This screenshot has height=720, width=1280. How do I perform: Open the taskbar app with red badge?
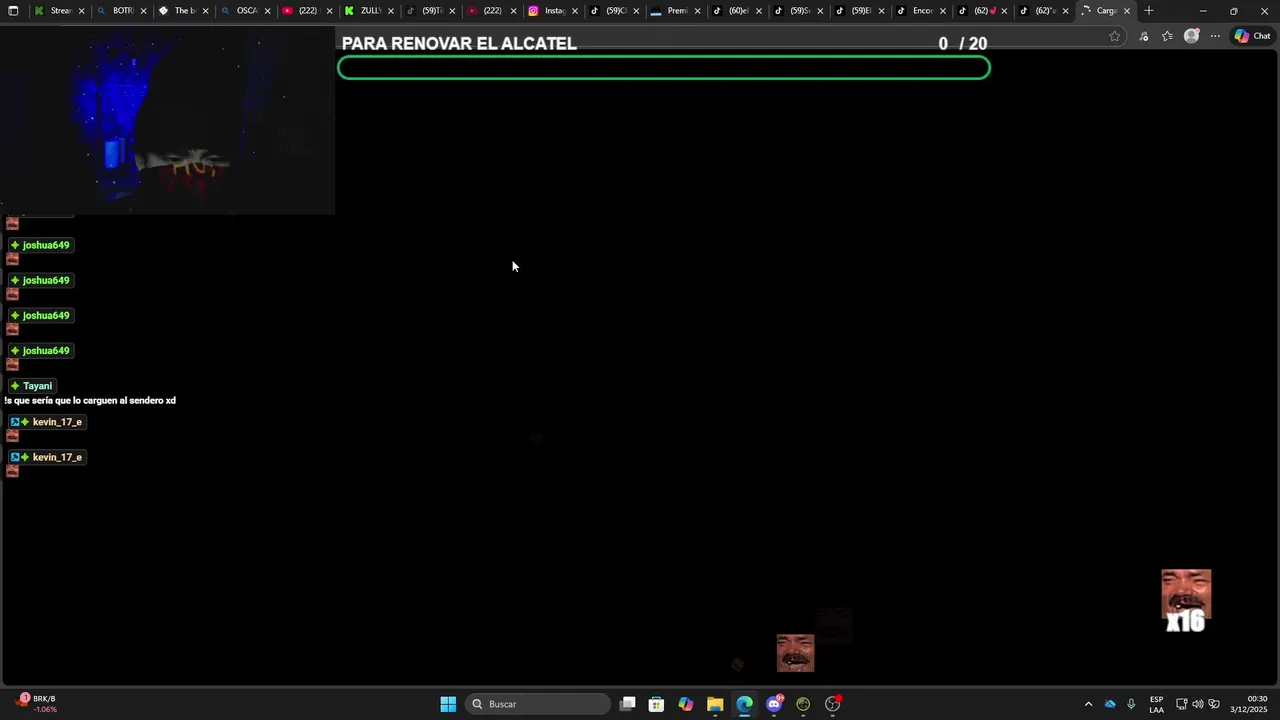[x=833, y=704]
